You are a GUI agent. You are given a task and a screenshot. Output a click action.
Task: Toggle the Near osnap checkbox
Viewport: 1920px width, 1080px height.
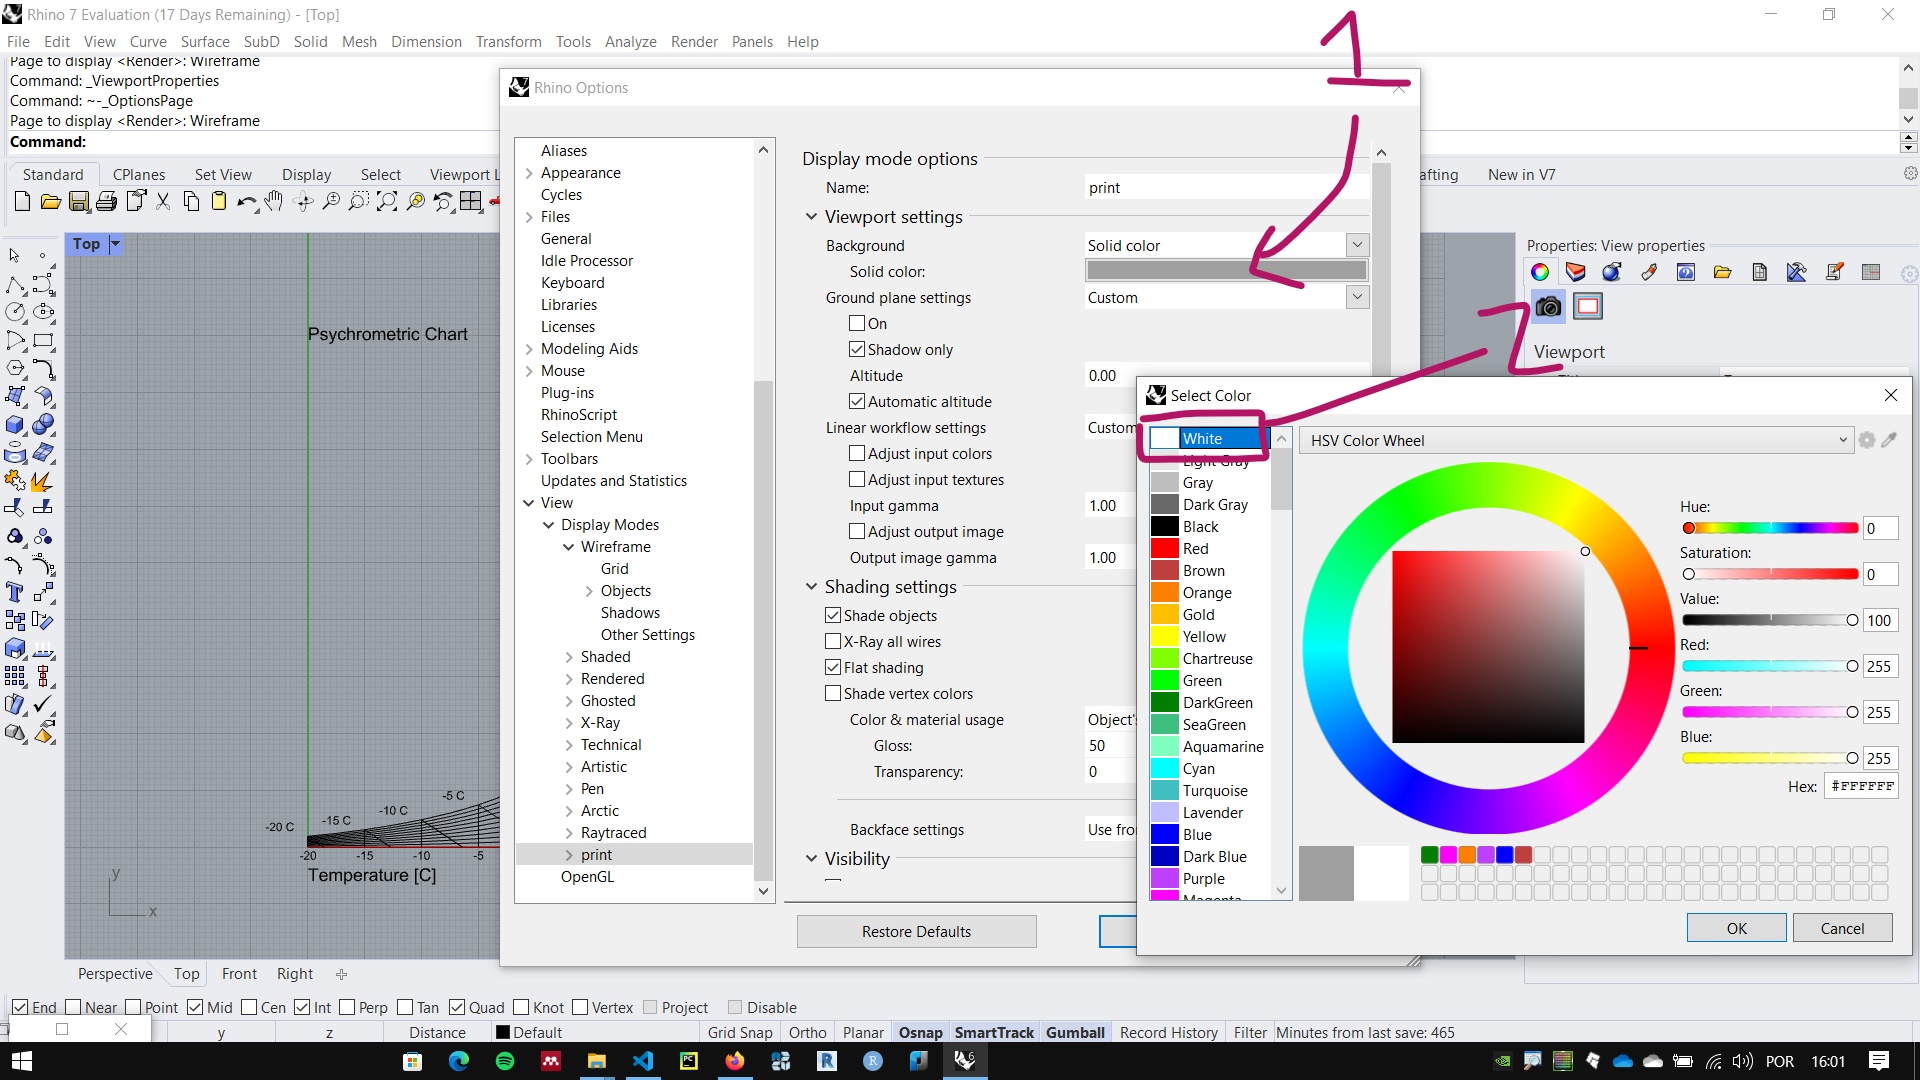pos(73,1007)
